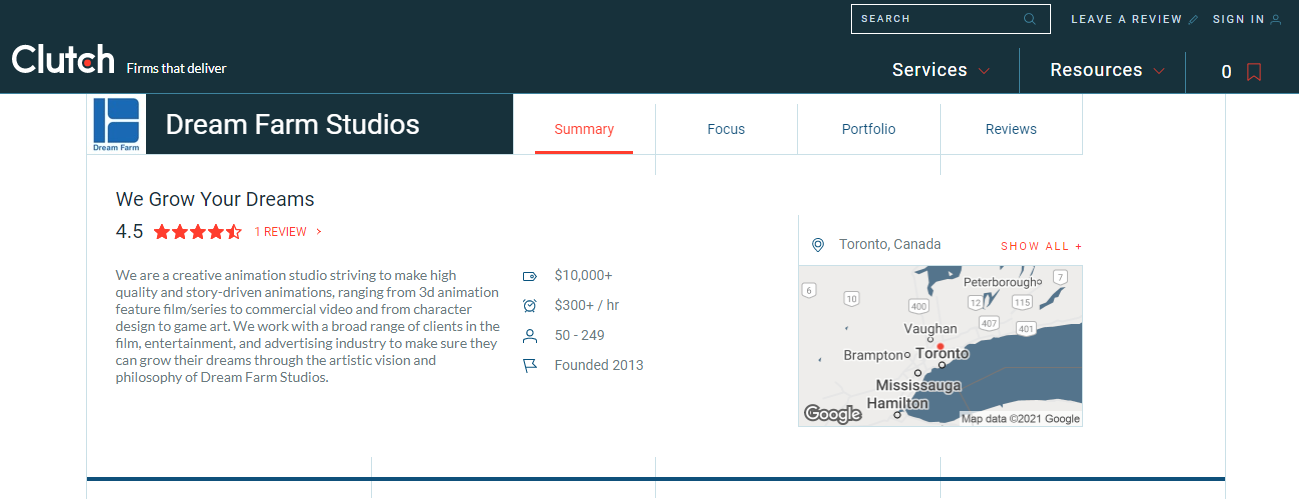The width and height of the screenshot is (1299, 499).
Task: Open the 1 Review link
Action: 287,232
